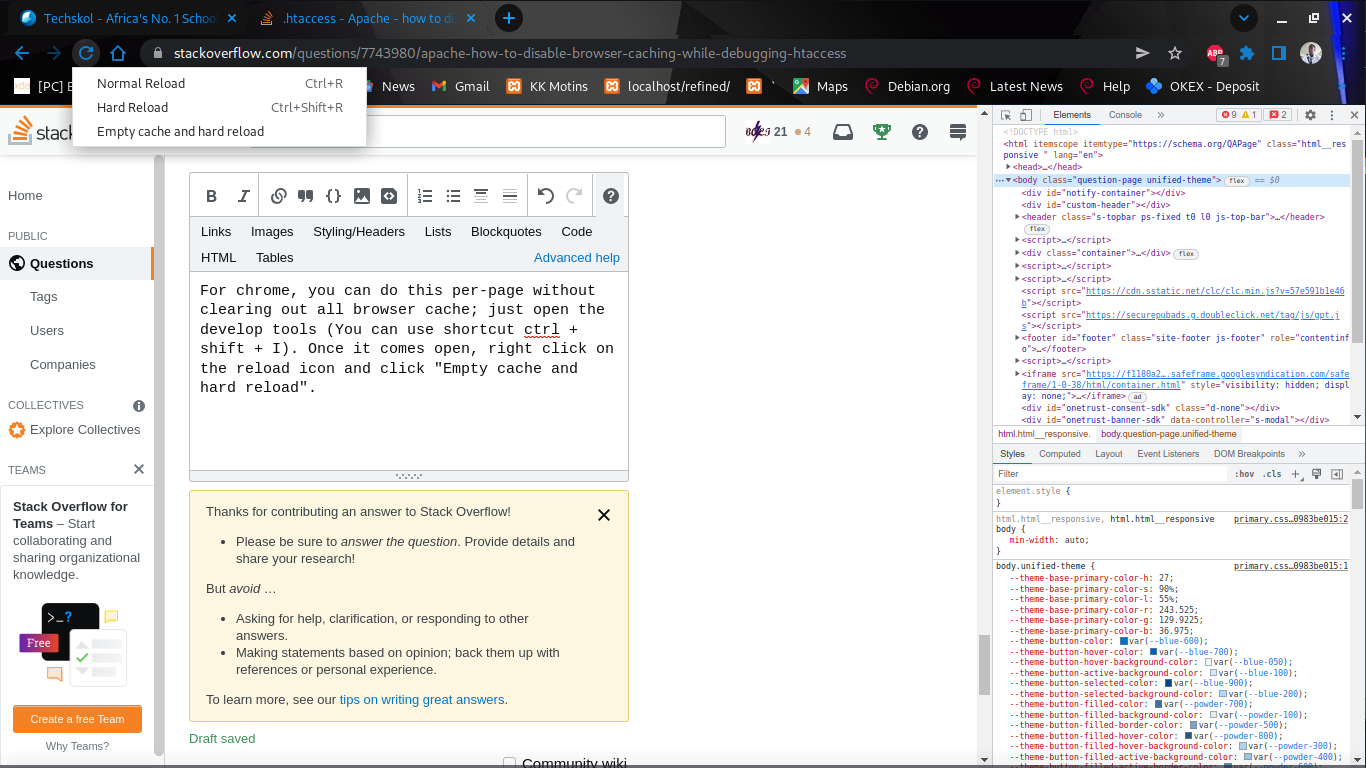Expand the div class container node
Viewport: 1366px width, 768px height.
point(1017,254)
